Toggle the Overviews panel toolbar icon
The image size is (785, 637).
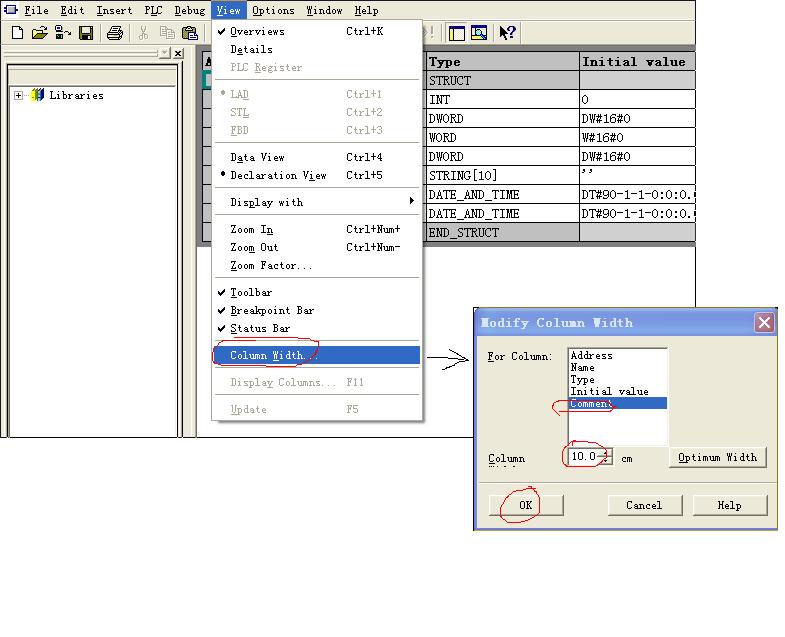coord(457,33)
